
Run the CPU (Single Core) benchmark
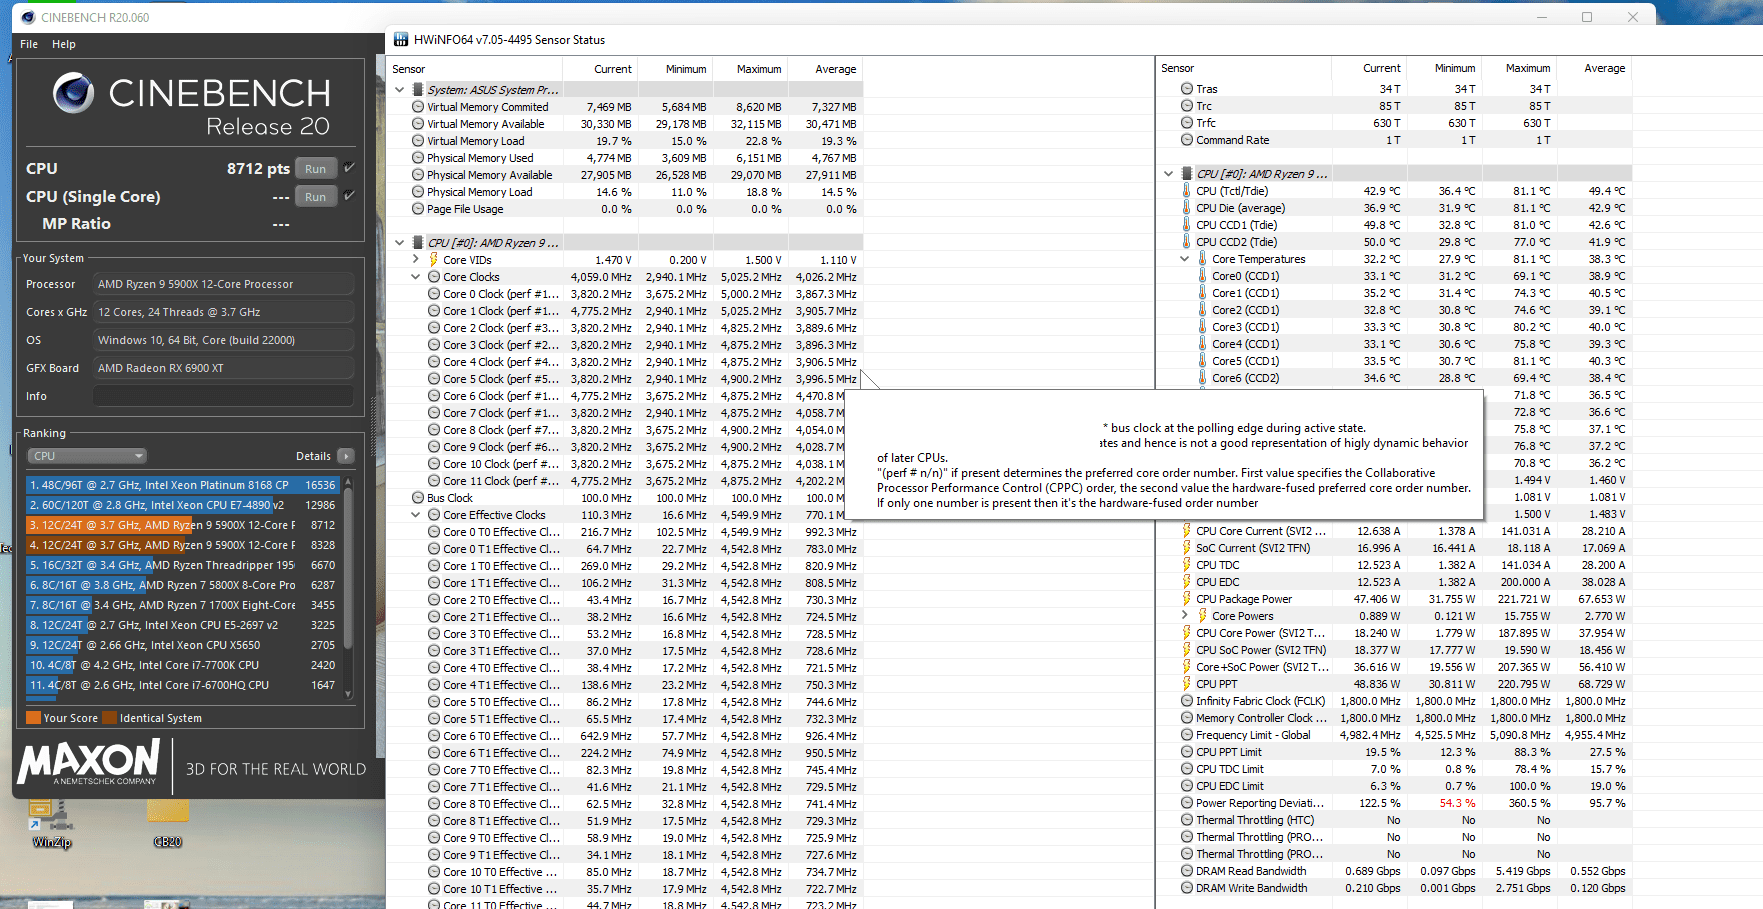(x=315, y=197)
